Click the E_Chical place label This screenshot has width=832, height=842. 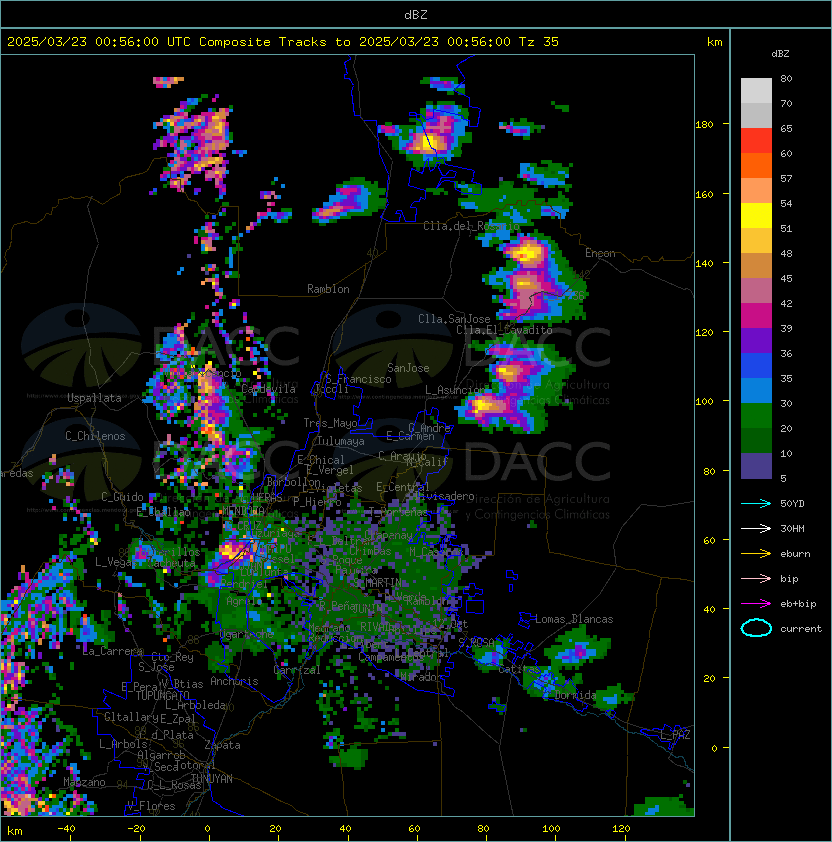(321, 460)
